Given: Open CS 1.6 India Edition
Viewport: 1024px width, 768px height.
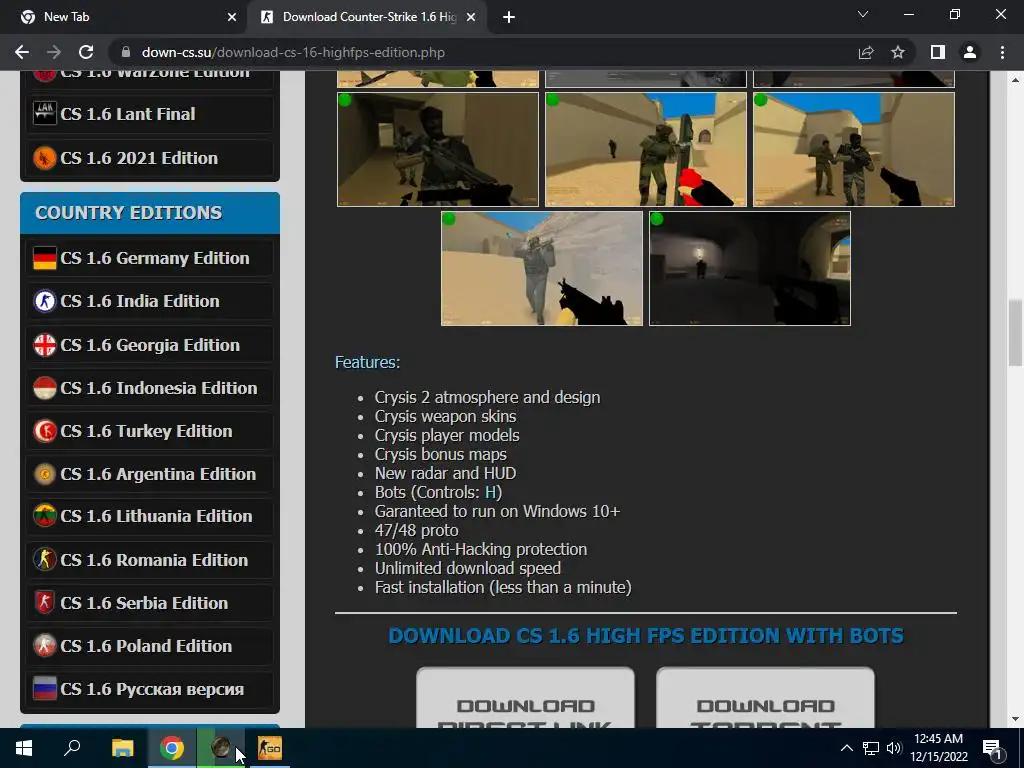Looking at the screenshot, I should coord(150,301).
